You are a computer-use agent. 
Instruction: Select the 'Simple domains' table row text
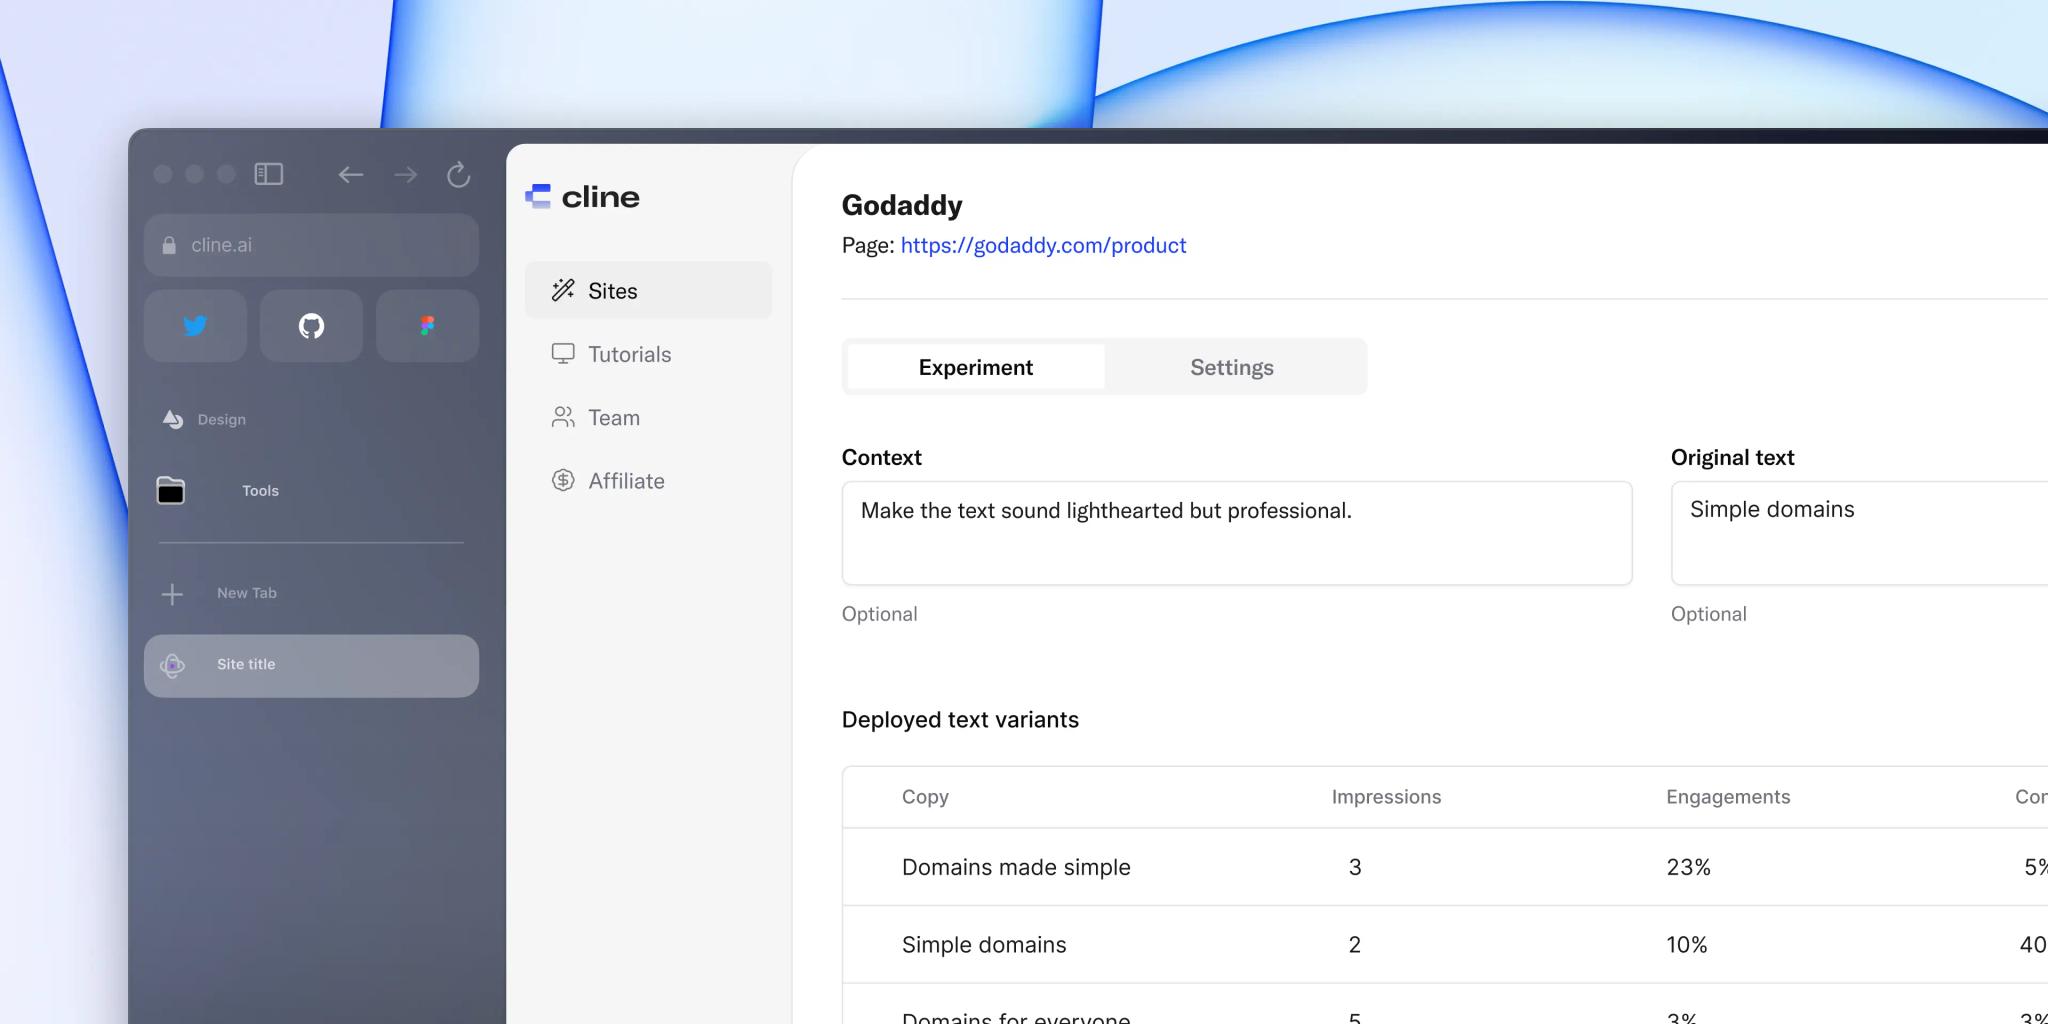tap(984, 945)
